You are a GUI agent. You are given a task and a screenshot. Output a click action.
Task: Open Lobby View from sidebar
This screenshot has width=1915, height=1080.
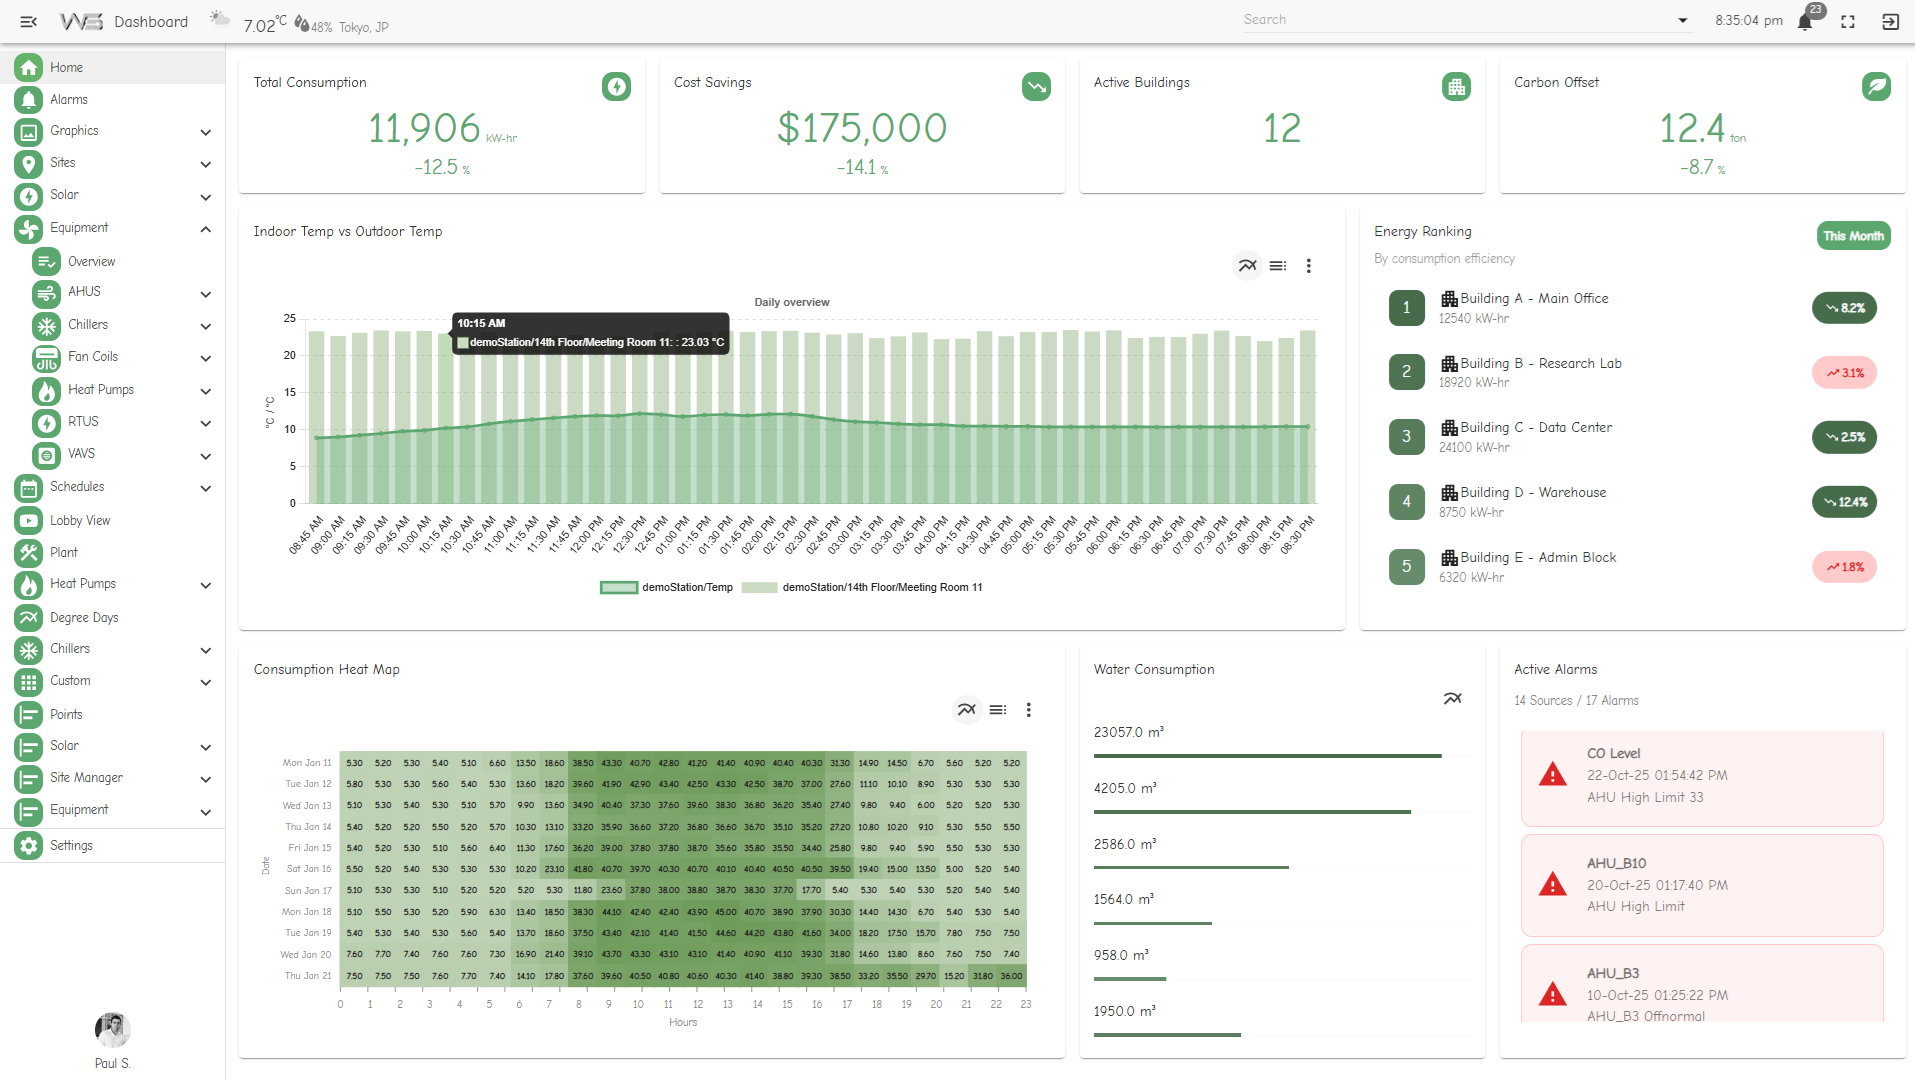click(80, 521)
